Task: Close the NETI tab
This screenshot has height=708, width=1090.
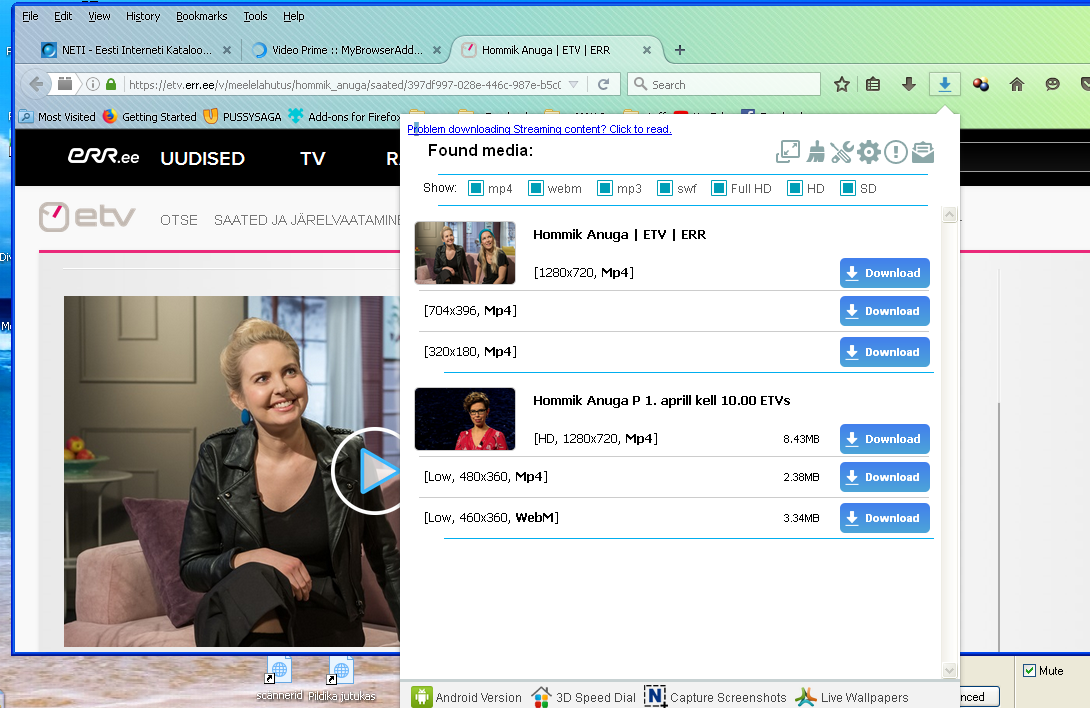Action: tap(227, 50)
